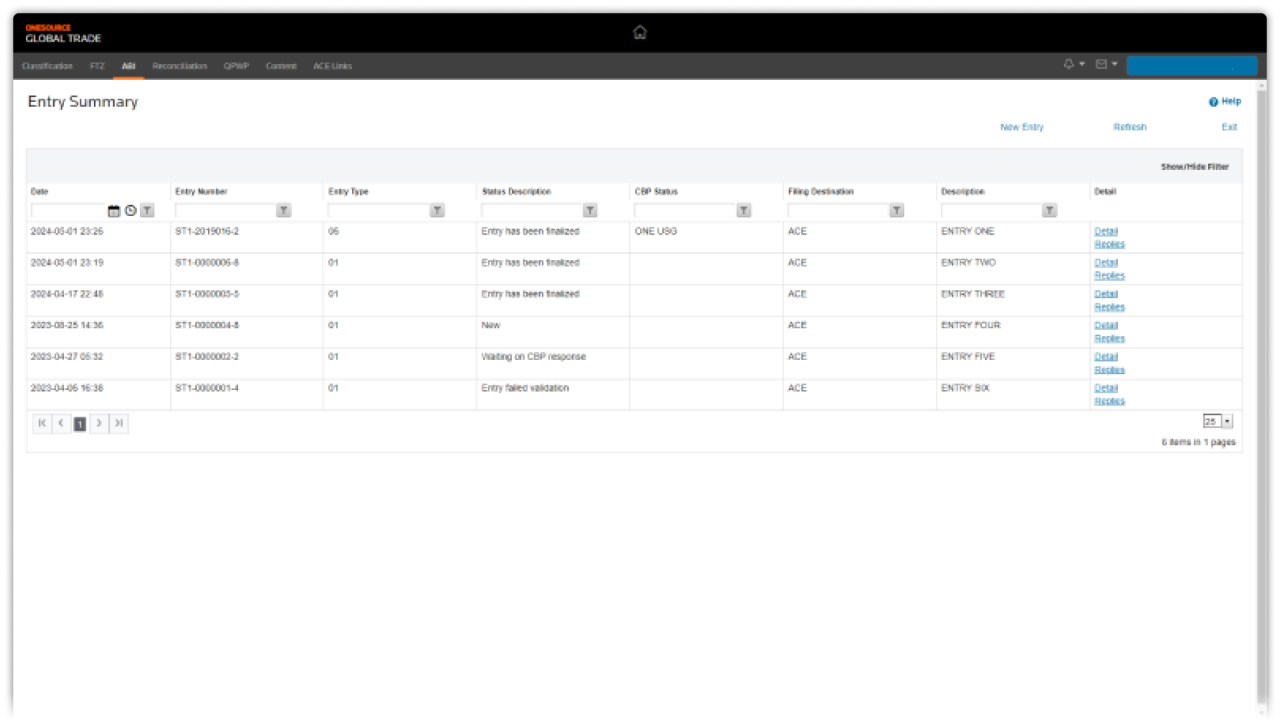Open the mail envelope menu
This screenshot has height=720, width=1280.
coord(1101,64)
